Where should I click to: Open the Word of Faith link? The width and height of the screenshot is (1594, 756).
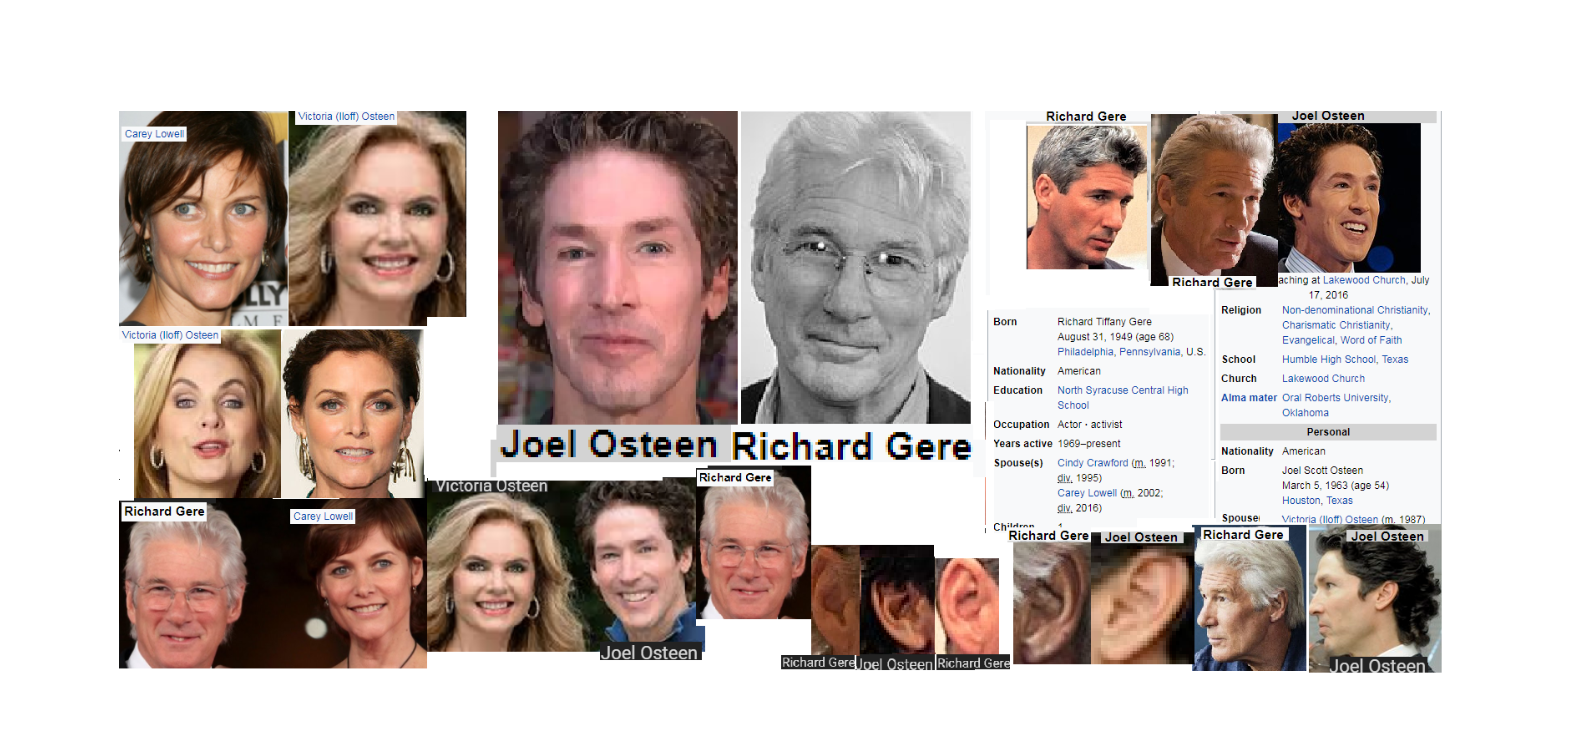(x=1371, y=340)
